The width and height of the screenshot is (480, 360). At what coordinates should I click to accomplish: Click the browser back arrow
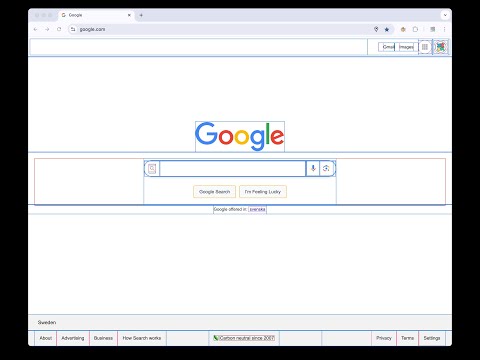point(36,29)
